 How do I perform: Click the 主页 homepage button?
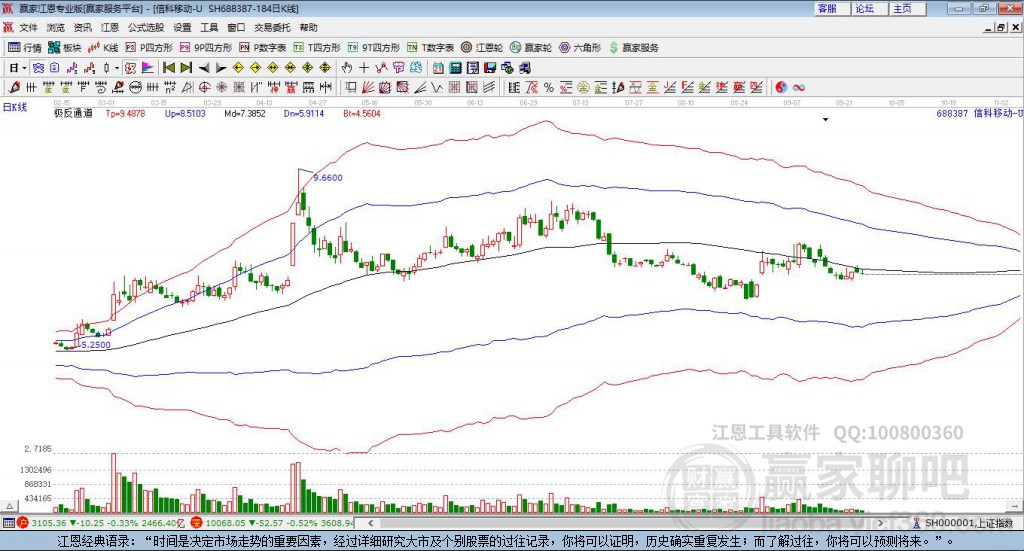pos(907,8)
